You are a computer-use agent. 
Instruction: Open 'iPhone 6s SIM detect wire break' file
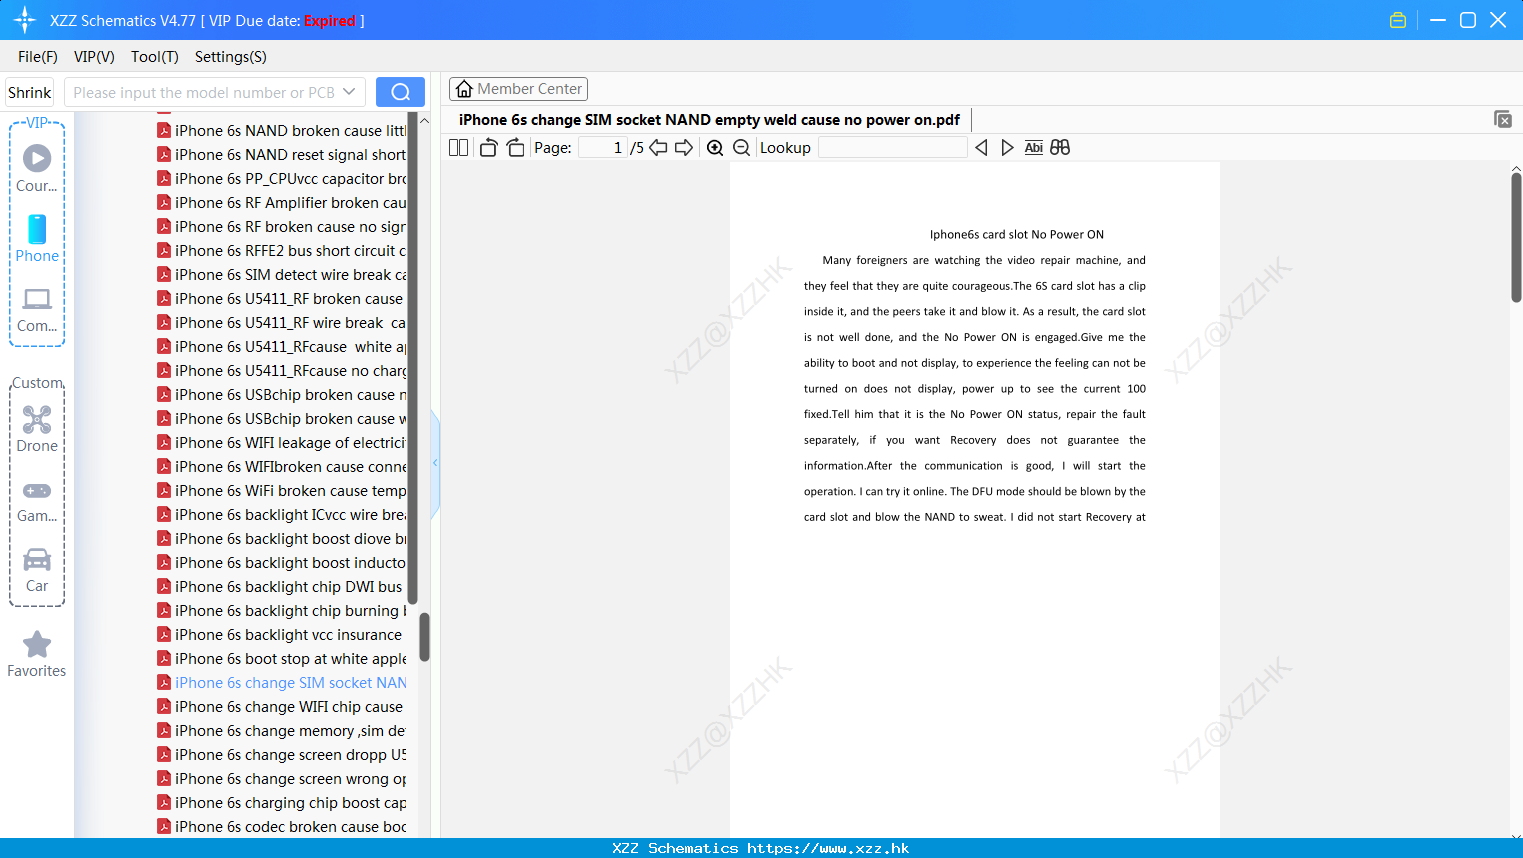282,275
